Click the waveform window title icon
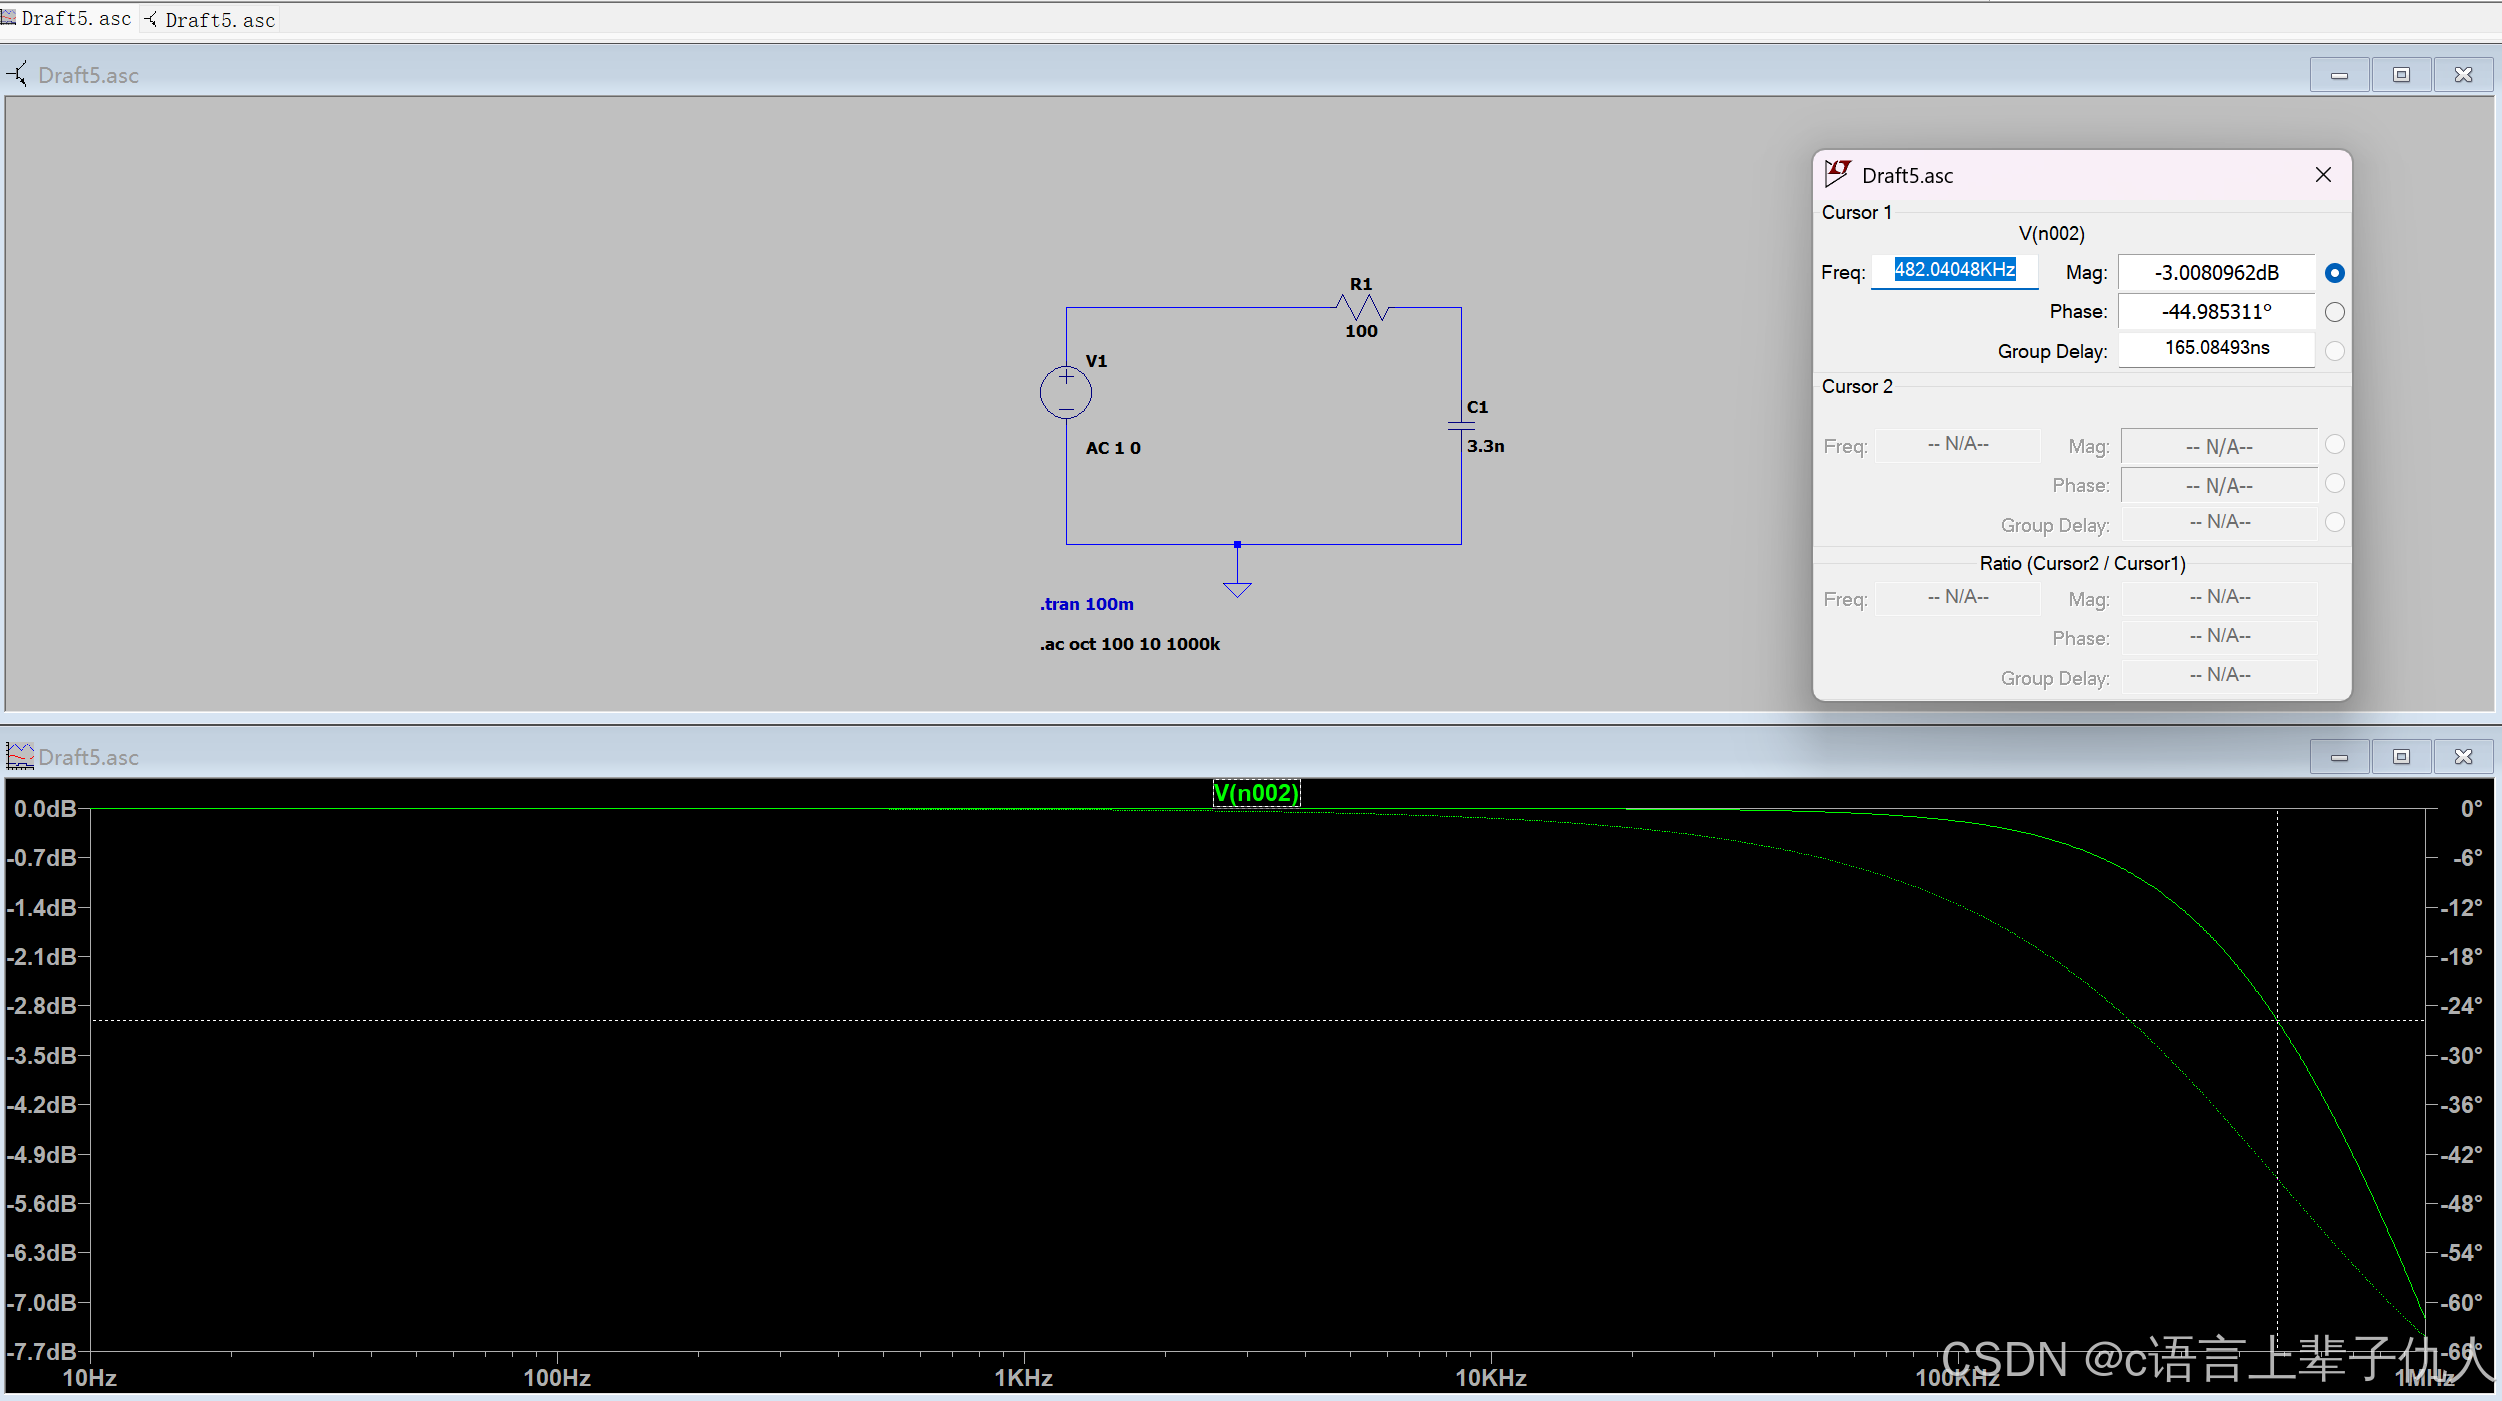The height and width of the screenshot is (1401, 2502). click(x=19, y=756)
